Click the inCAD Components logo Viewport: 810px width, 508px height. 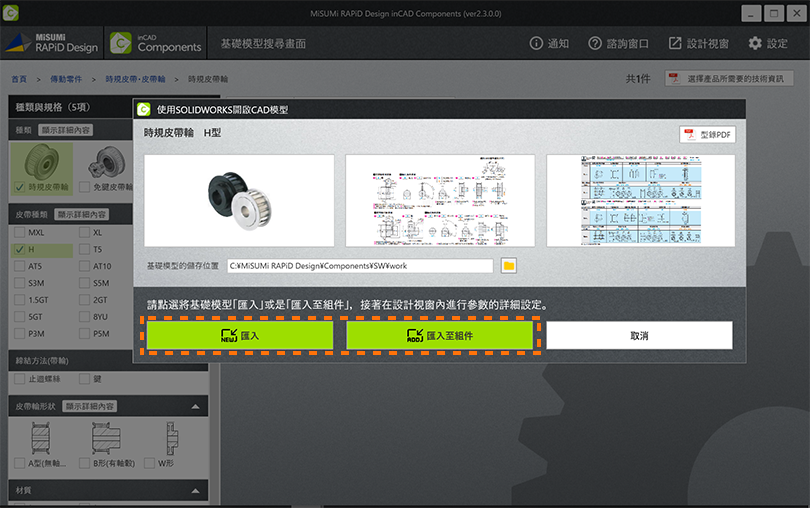tap(156, 43)
